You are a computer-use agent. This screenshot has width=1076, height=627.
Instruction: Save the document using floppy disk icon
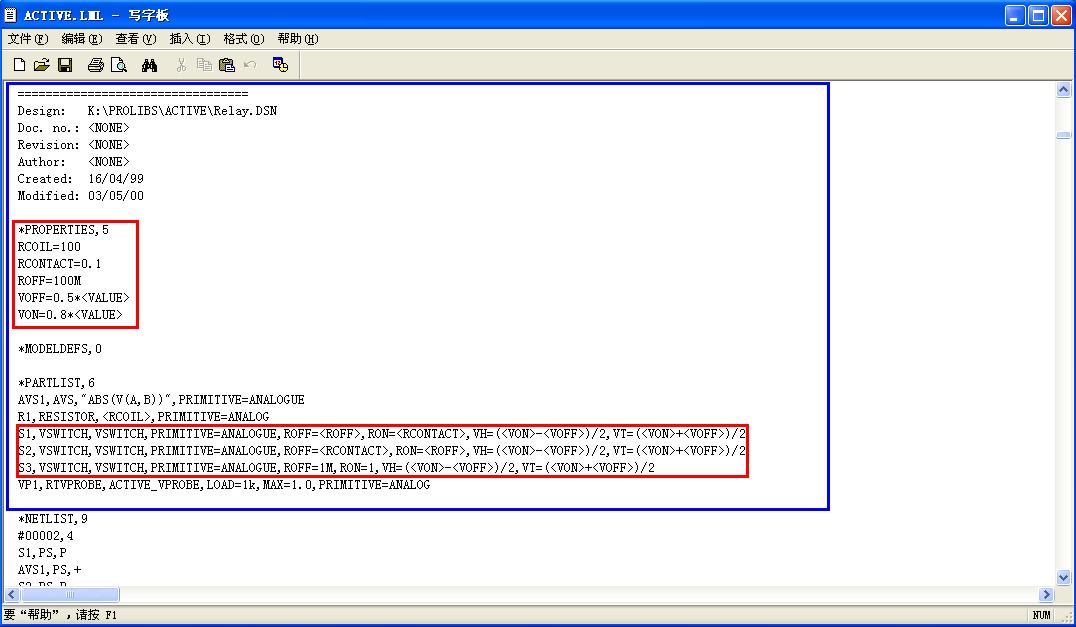coord(64,65)
